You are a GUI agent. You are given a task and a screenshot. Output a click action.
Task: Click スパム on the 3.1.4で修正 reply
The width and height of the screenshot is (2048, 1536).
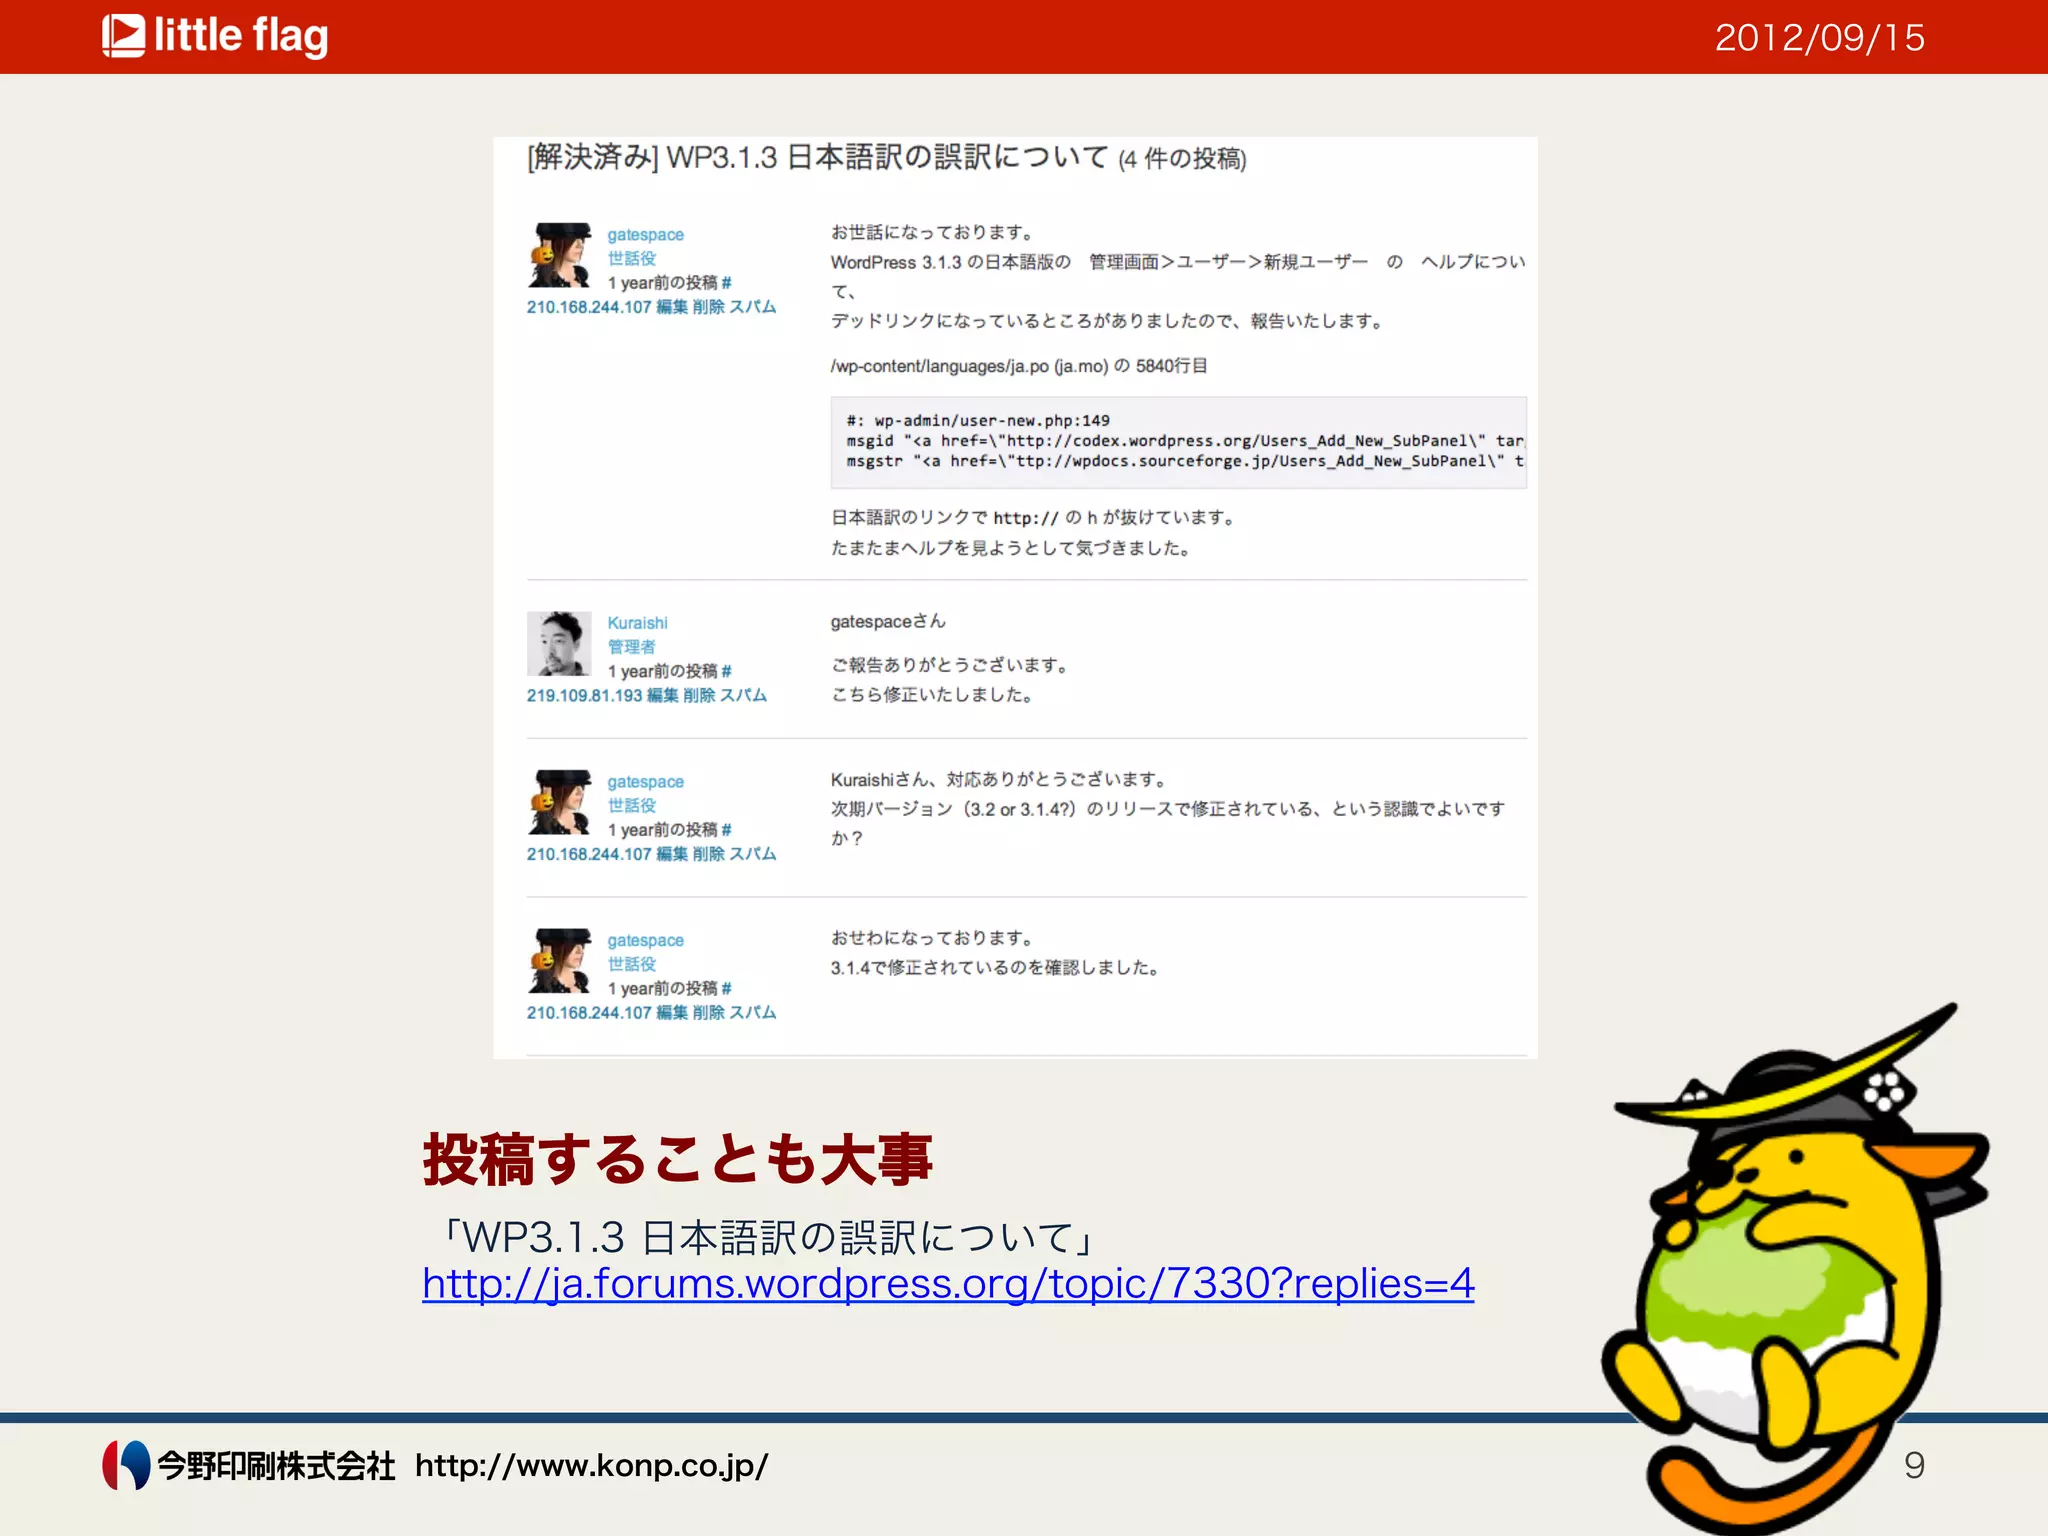pyautogui.click(x=752, y=1013)
